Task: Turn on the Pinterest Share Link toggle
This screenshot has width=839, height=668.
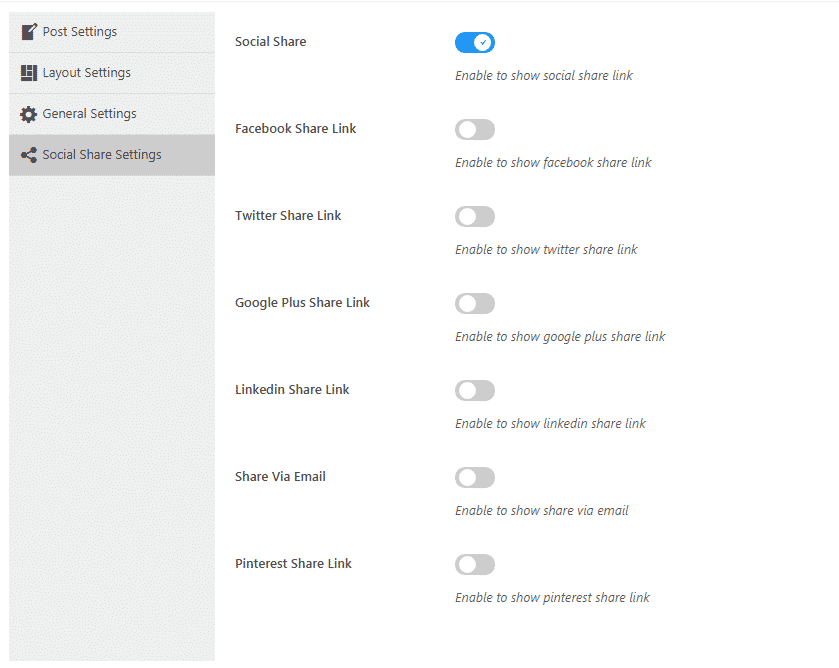Action: pyautogui.click(x=475, y=564)
